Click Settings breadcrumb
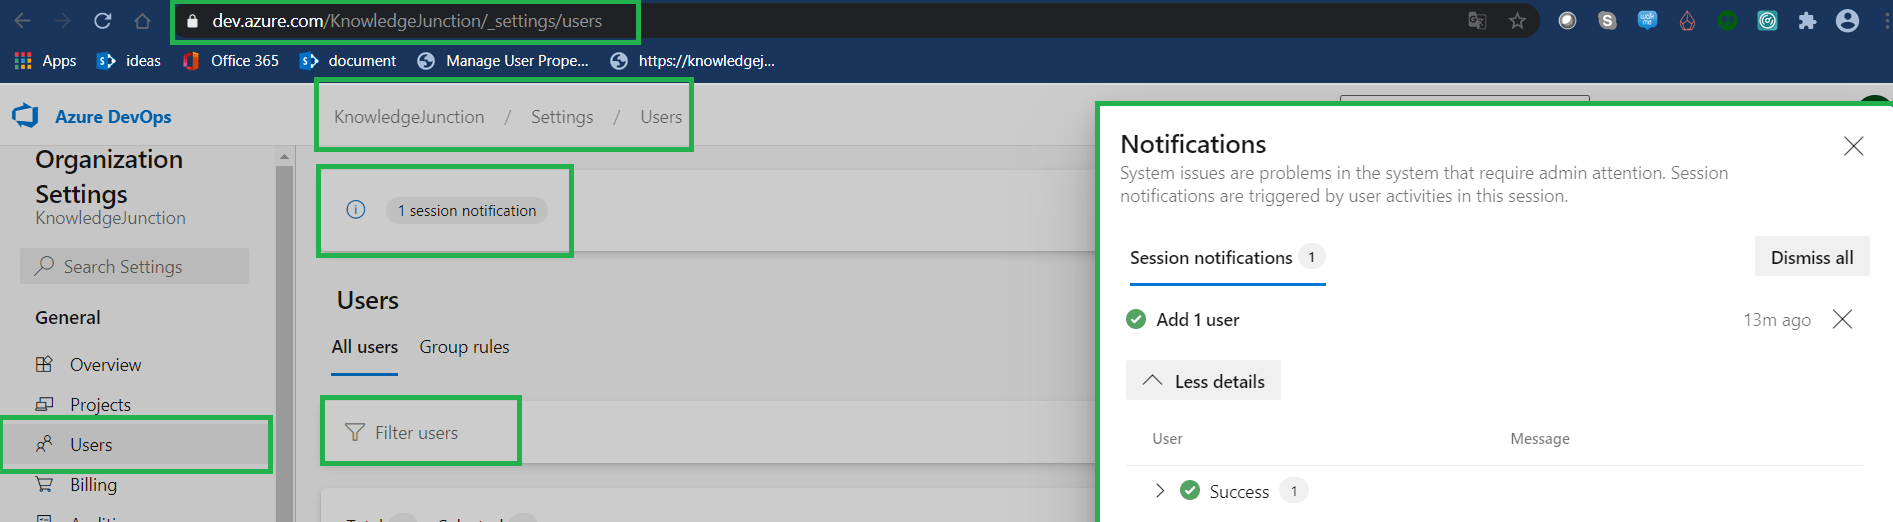Viewport: 1893px width, 522px height. click(x=562, y=117)
